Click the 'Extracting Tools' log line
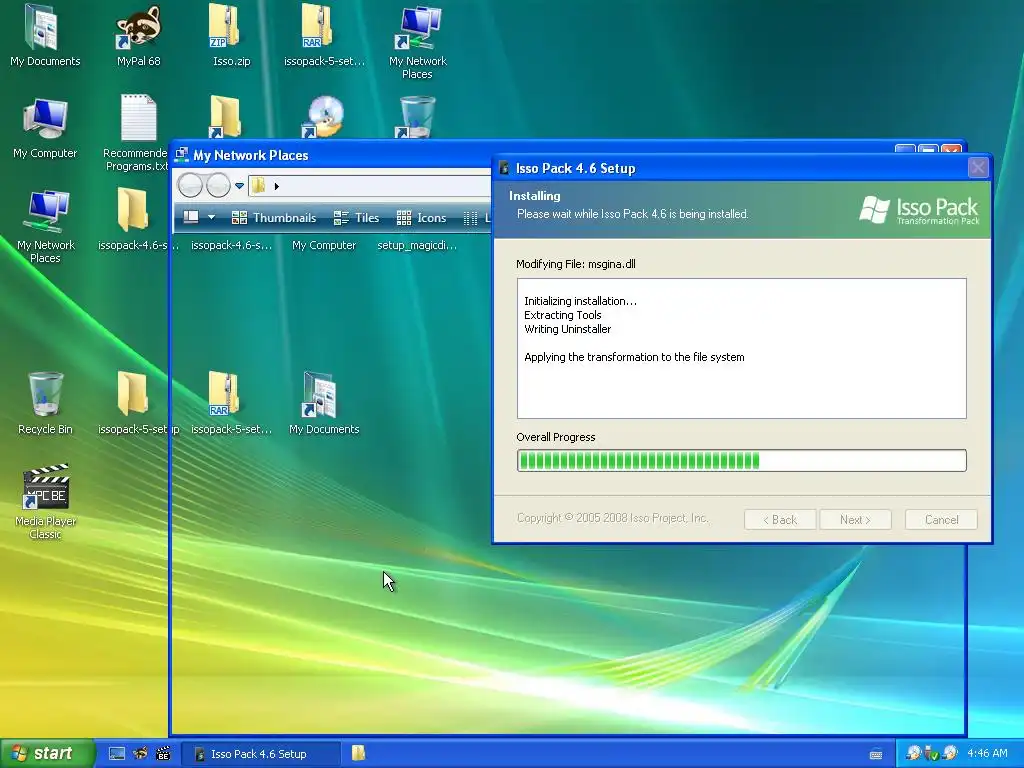This screenshot has width=1024, height=768. 562,315
